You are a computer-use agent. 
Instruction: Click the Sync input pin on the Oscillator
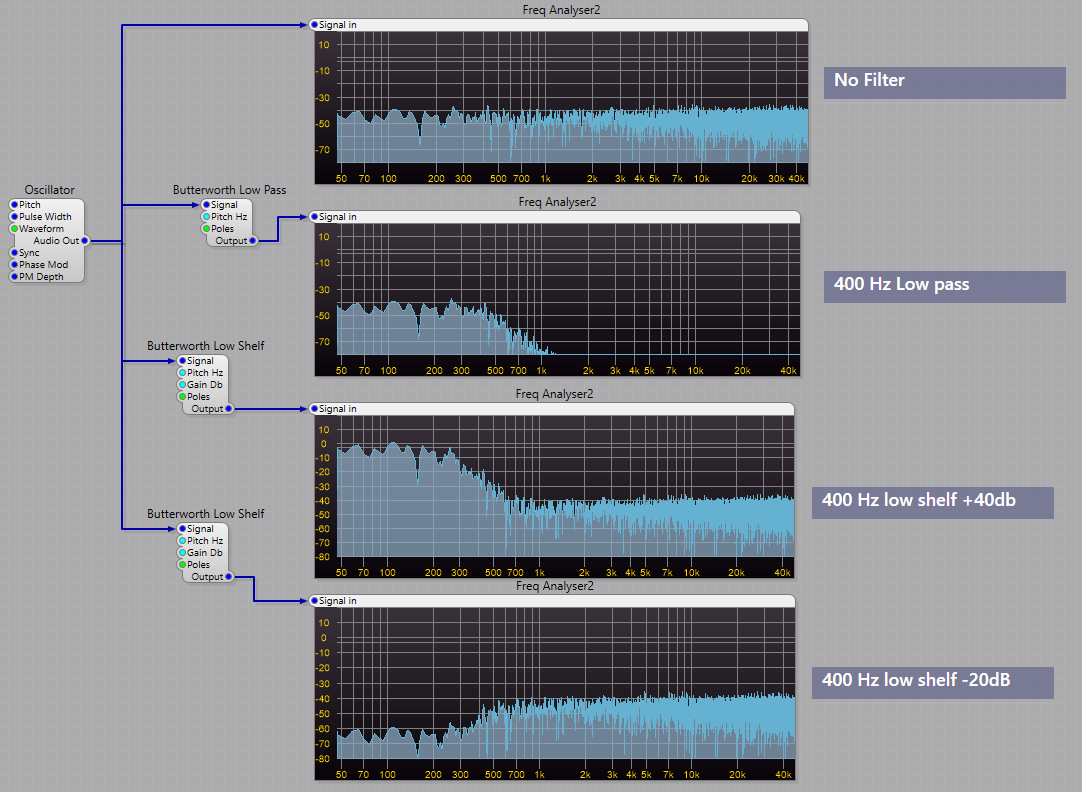pos(14,252)
